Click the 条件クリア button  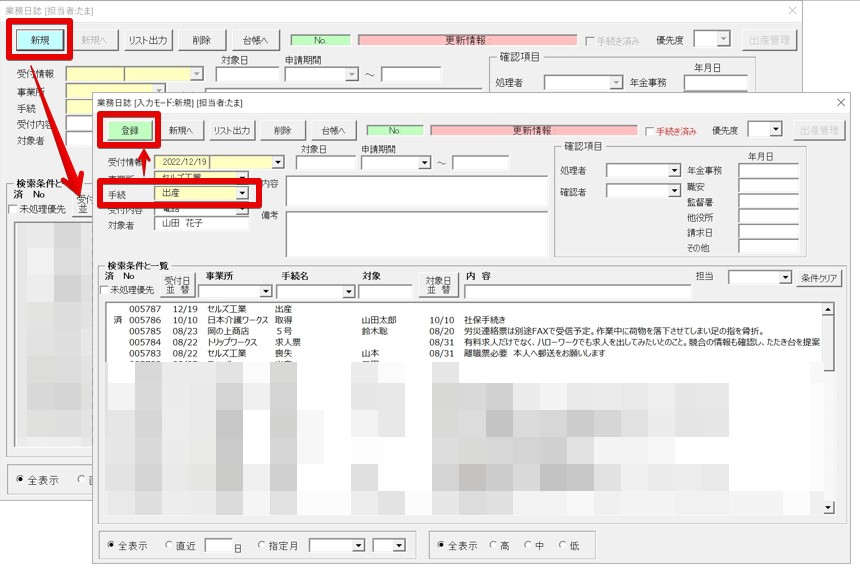(x=818, y=278)
